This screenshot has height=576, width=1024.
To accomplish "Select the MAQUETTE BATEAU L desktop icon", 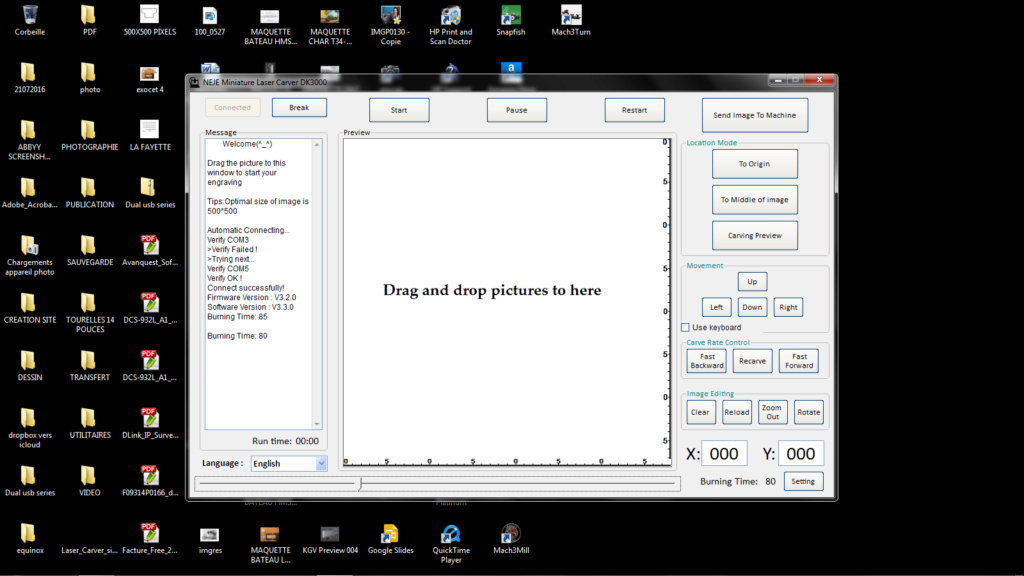I will [270, 544].
